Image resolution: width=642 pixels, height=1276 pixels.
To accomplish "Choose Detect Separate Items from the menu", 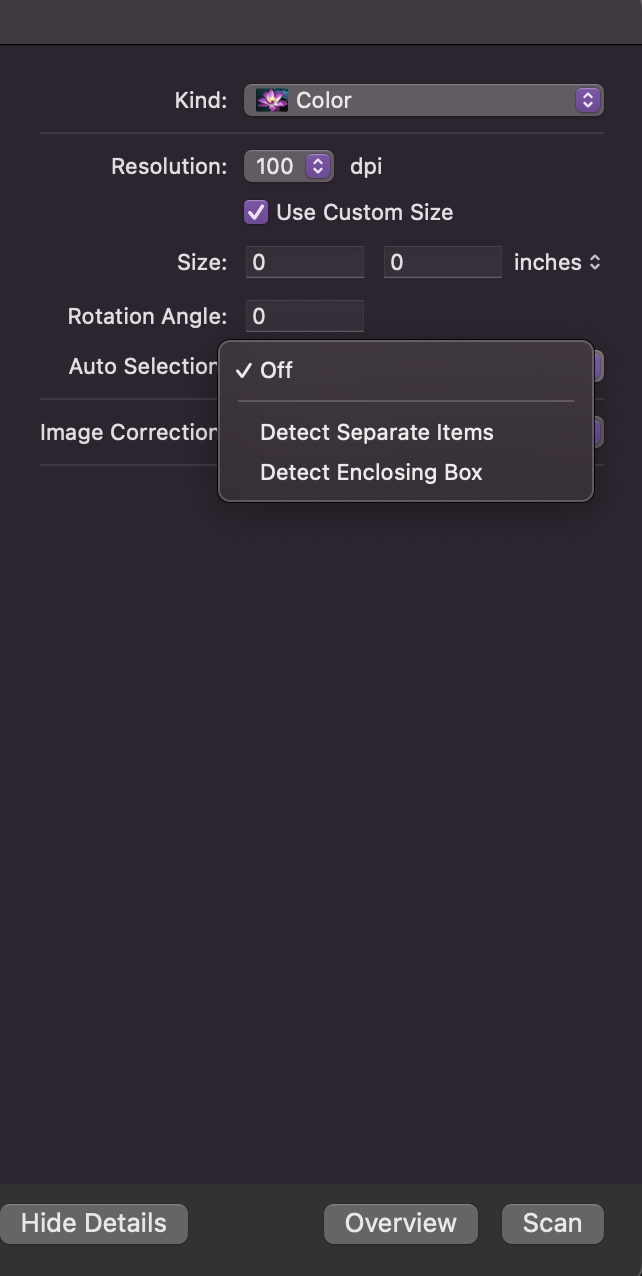I will [x=376, y=432].
